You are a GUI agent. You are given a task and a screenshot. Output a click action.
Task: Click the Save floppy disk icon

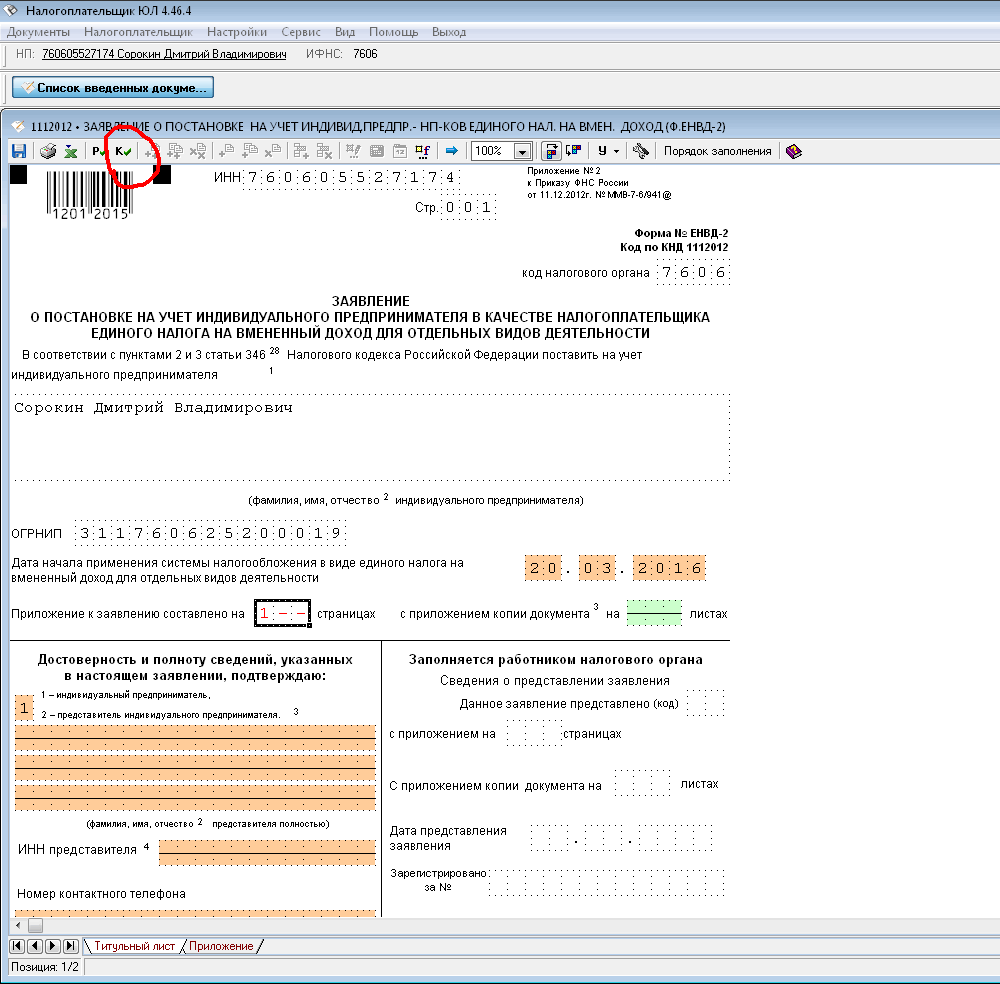(x=18, y=151)
